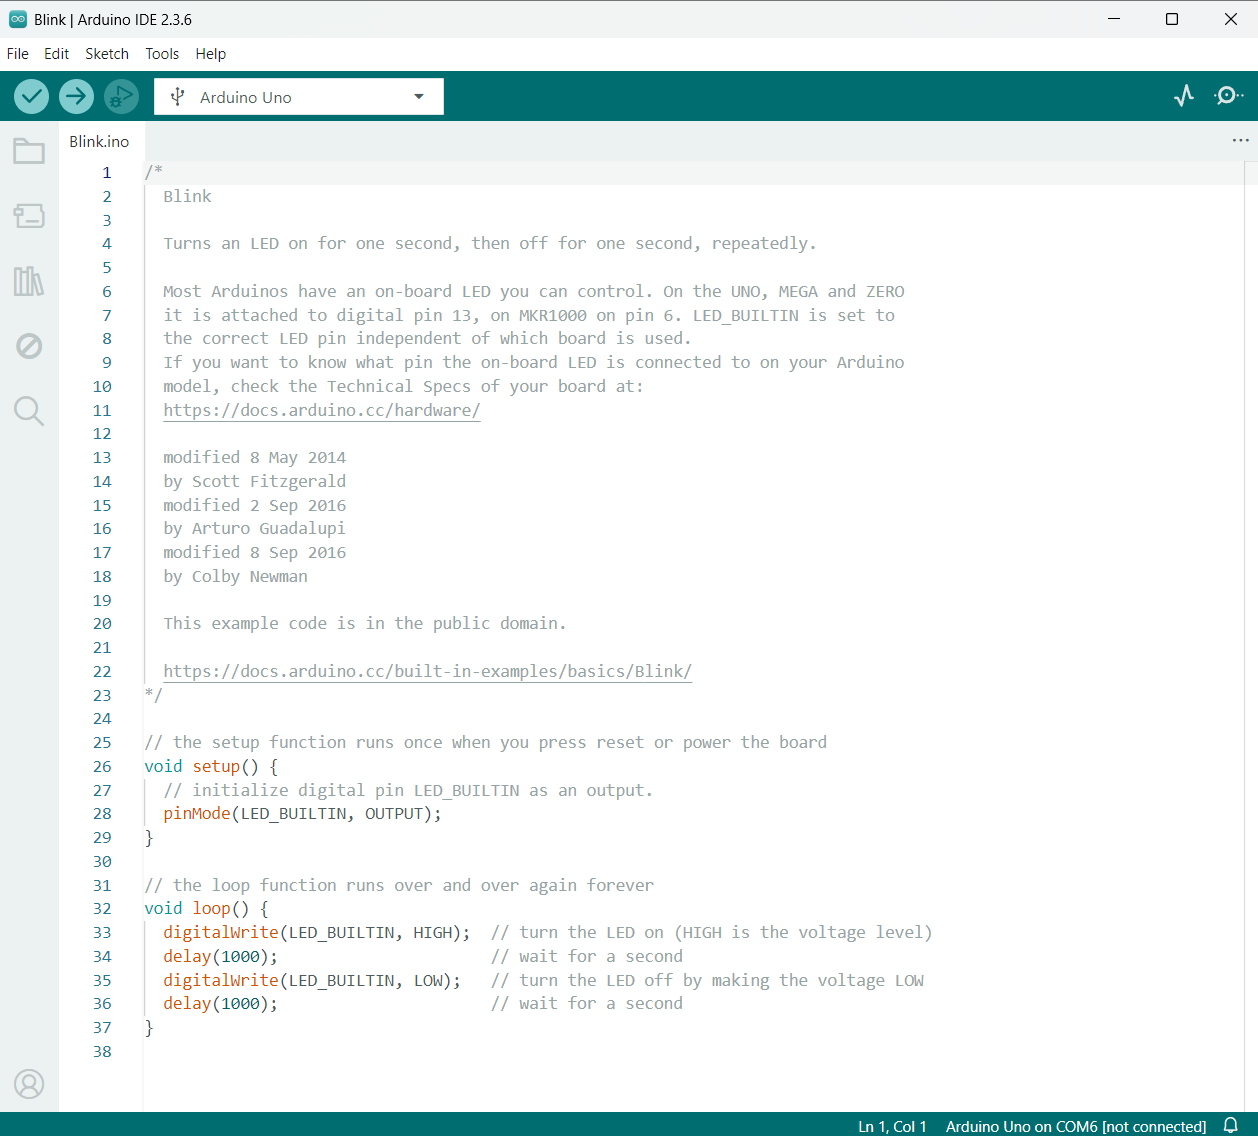Click the account profile icon

point(29,1084)
